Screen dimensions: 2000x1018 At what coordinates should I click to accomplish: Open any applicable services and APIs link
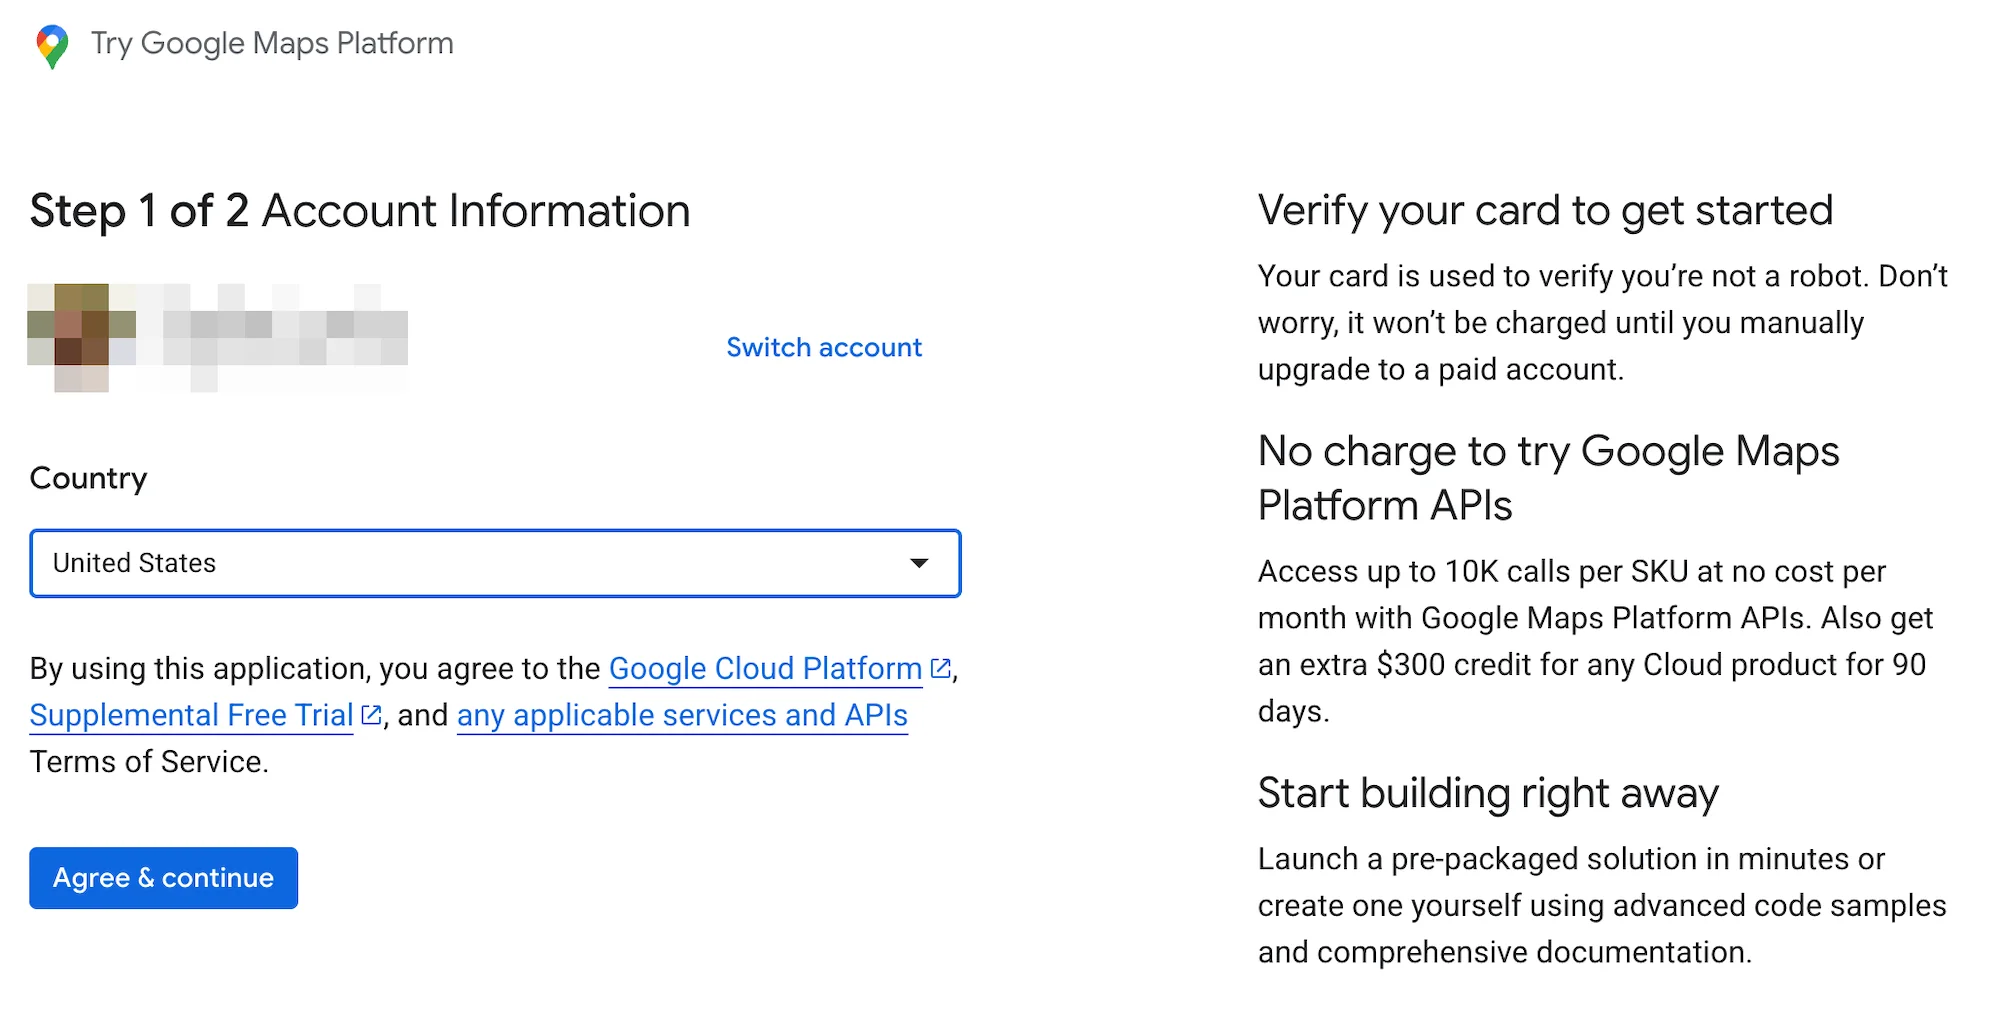(682, 715)
